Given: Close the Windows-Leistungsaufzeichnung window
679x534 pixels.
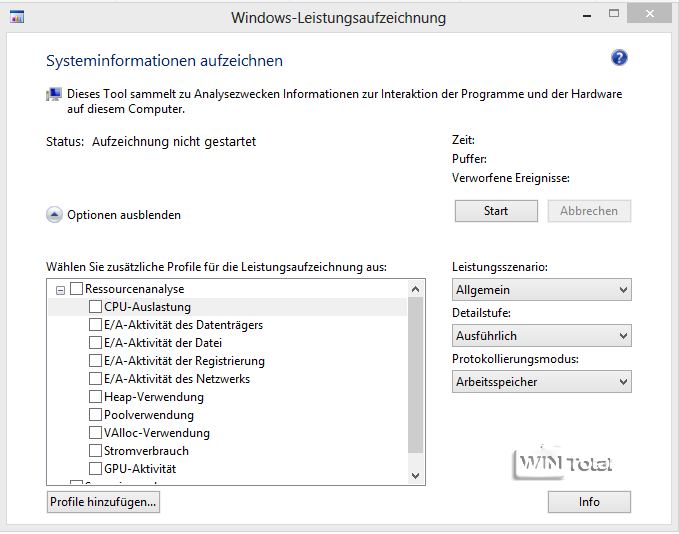Looking at the screenshot, I should click(x=650, y=13).
